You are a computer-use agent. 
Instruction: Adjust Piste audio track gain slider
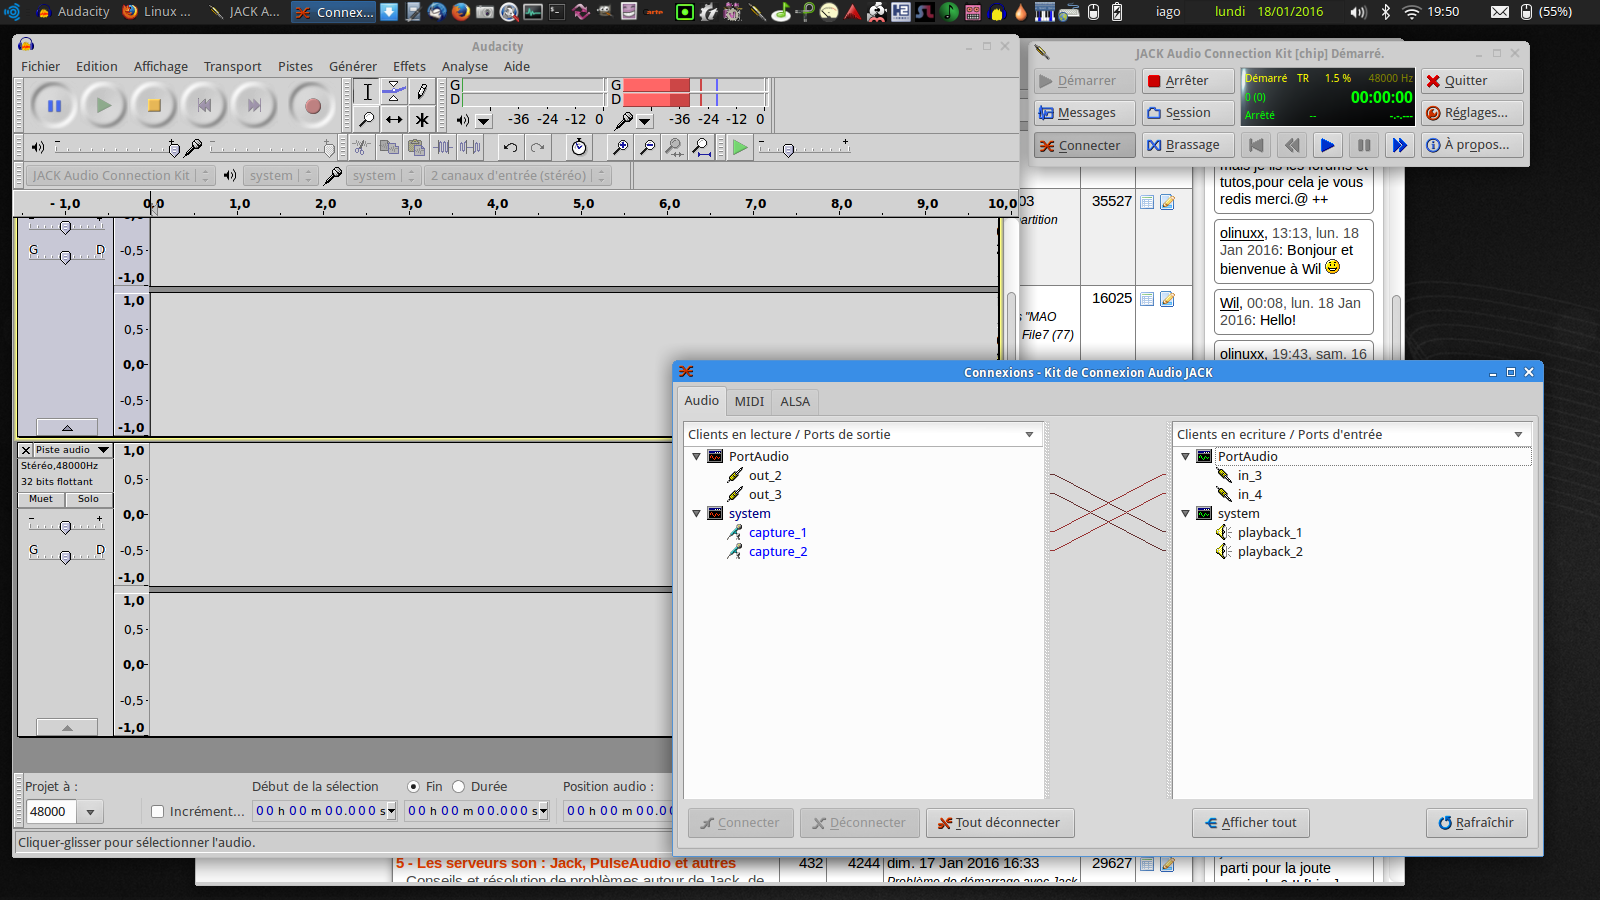66,526
